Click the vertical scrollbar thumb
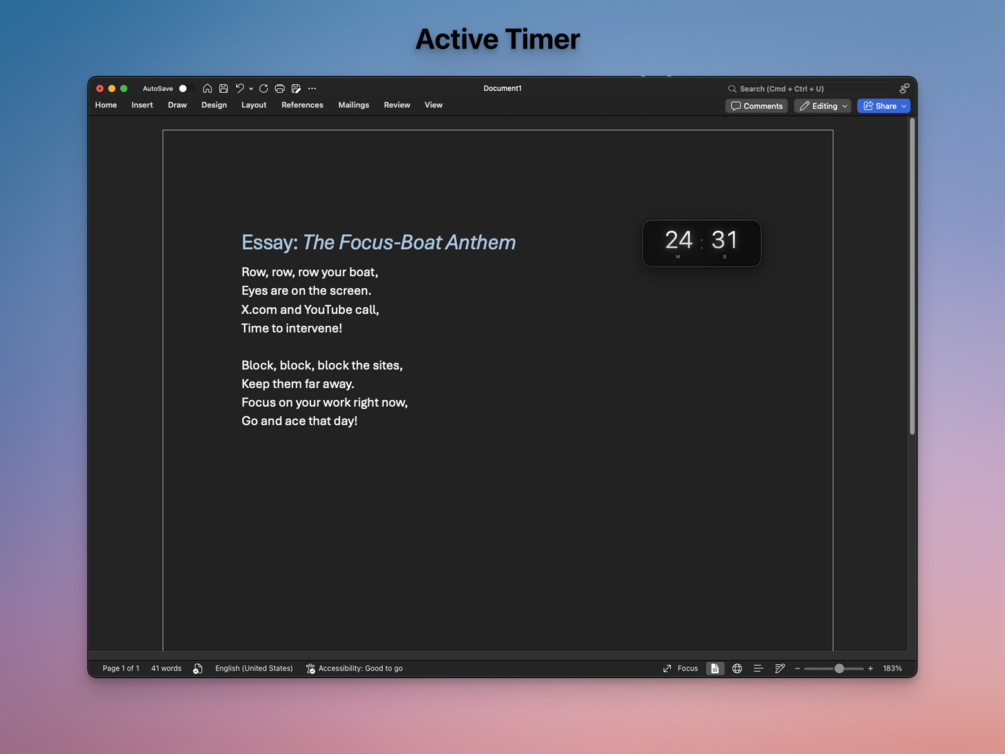1005x754 pixels. pos(912,277)
